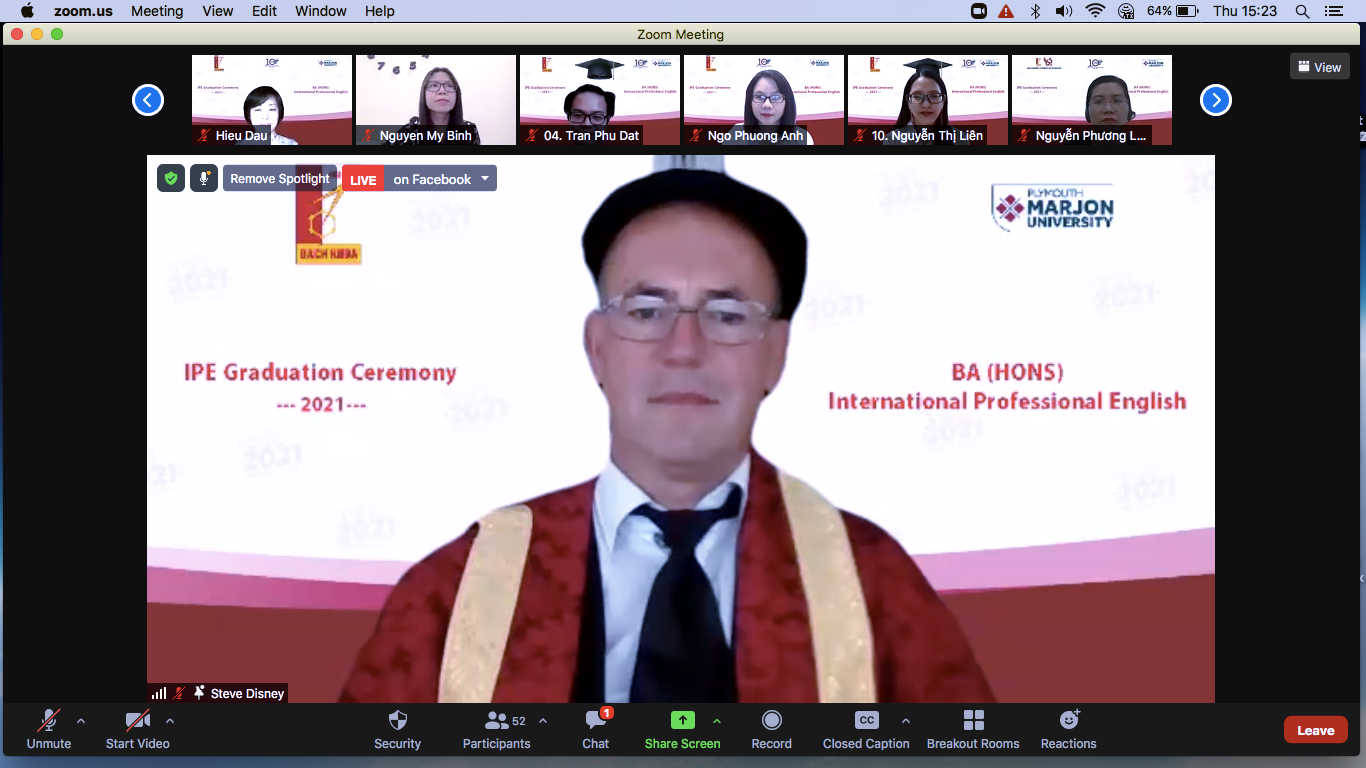Open the Reactions menu
This screenshot has height=768, width=1366.
click(1068, 721)
